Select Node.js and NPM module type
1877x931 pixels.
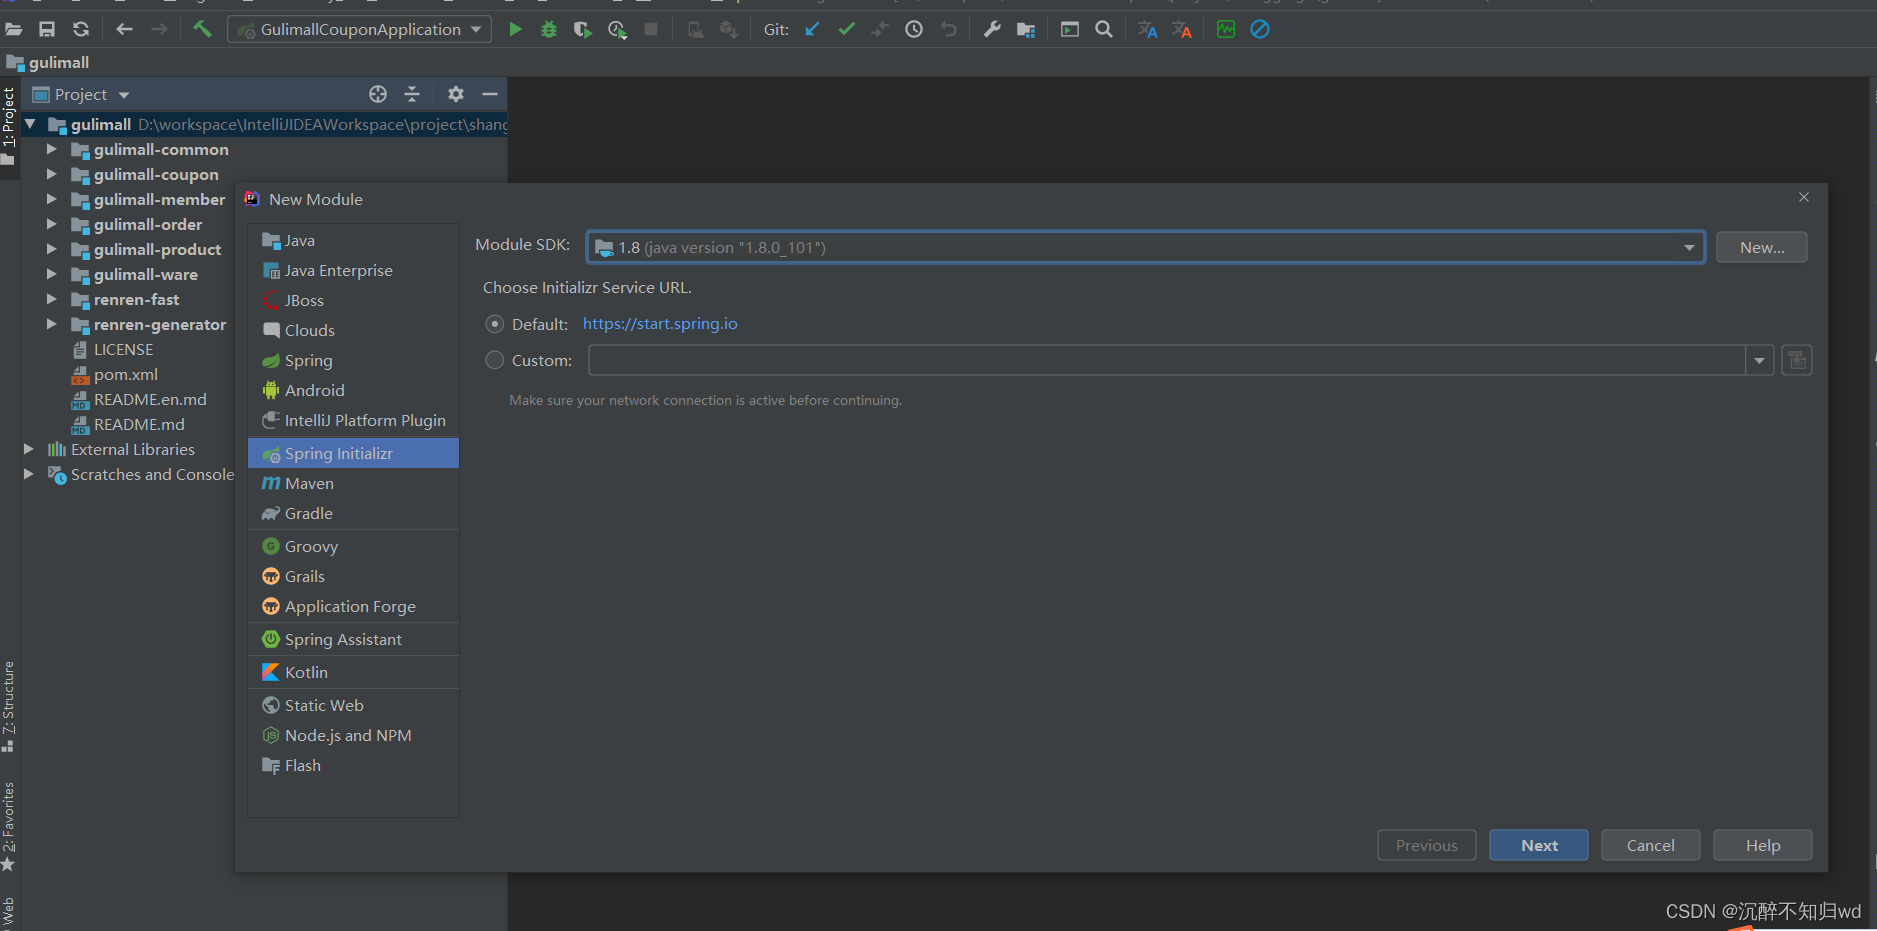tap(353, 735)
